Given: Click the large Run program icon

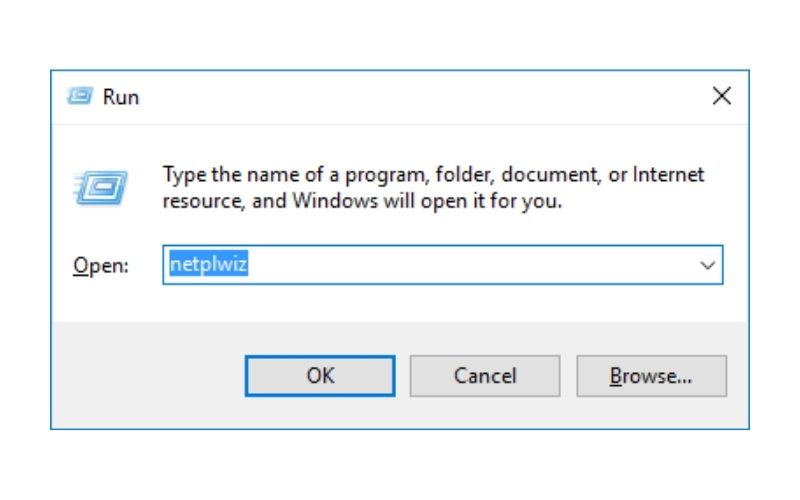Looking at the screenshot, I should coord(101,187).
